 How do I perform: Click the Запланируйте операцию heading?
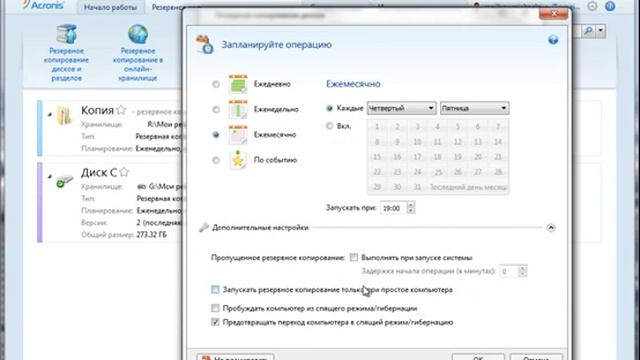click(x=276, y=44)
